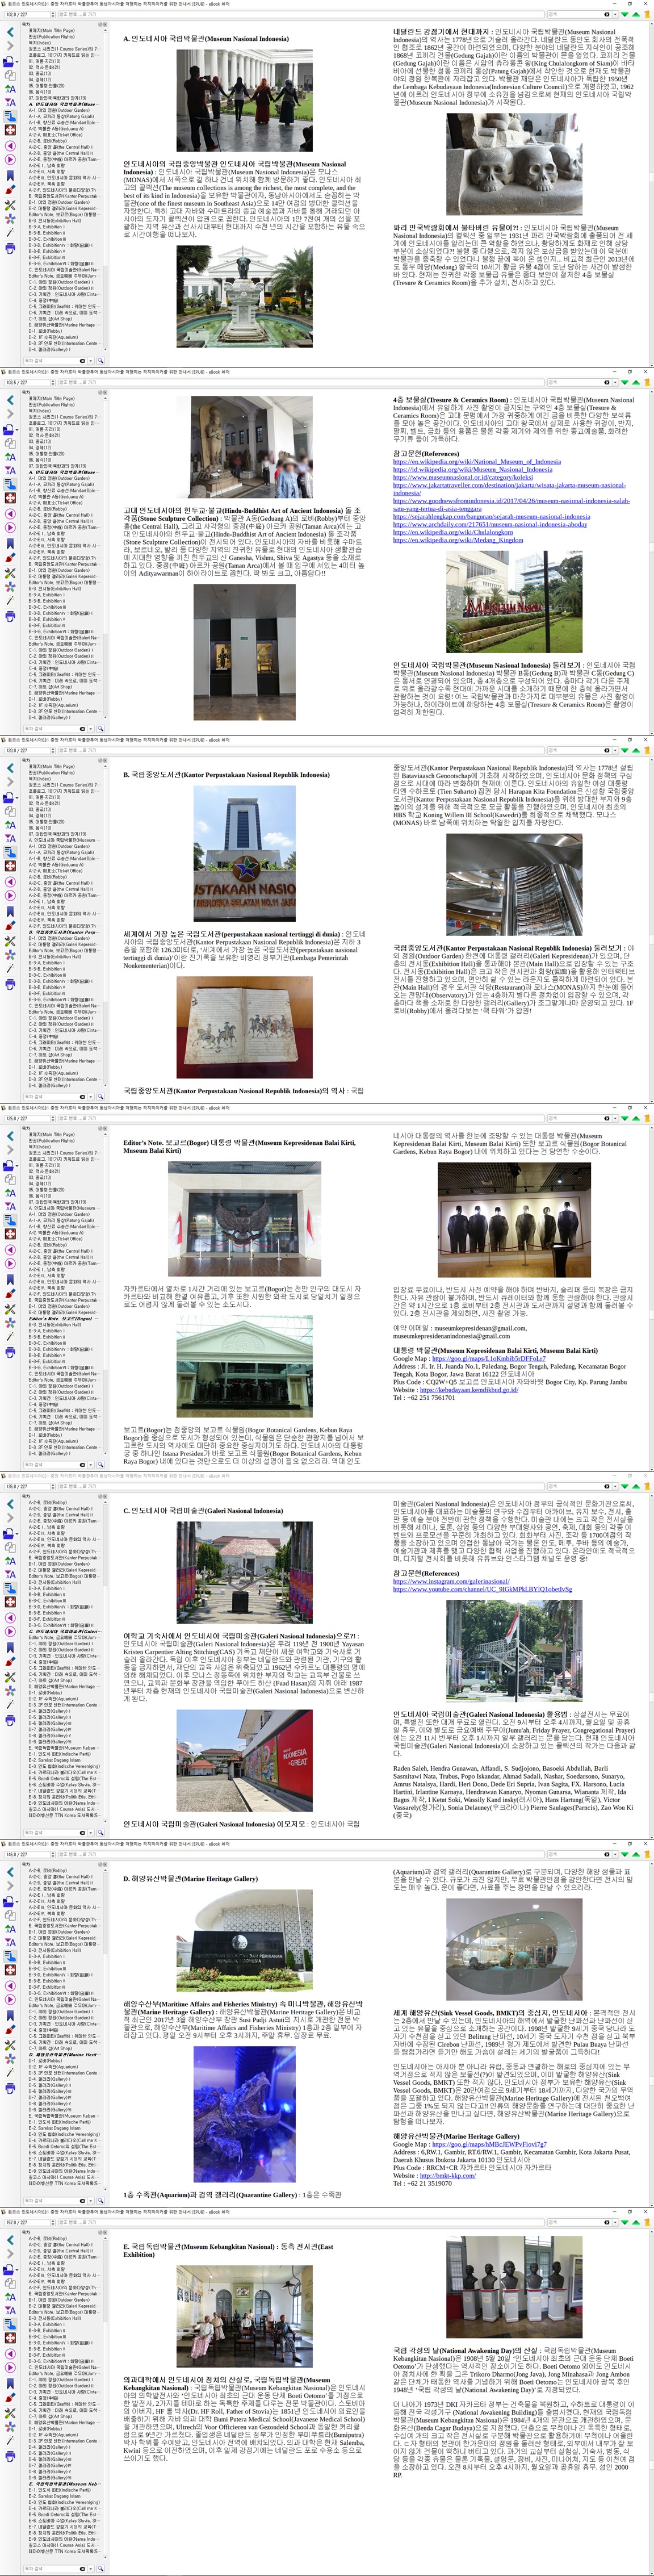Open bookmark menu in page 102.0 window
Viewport: 654px width, 2576px height.
10,176
